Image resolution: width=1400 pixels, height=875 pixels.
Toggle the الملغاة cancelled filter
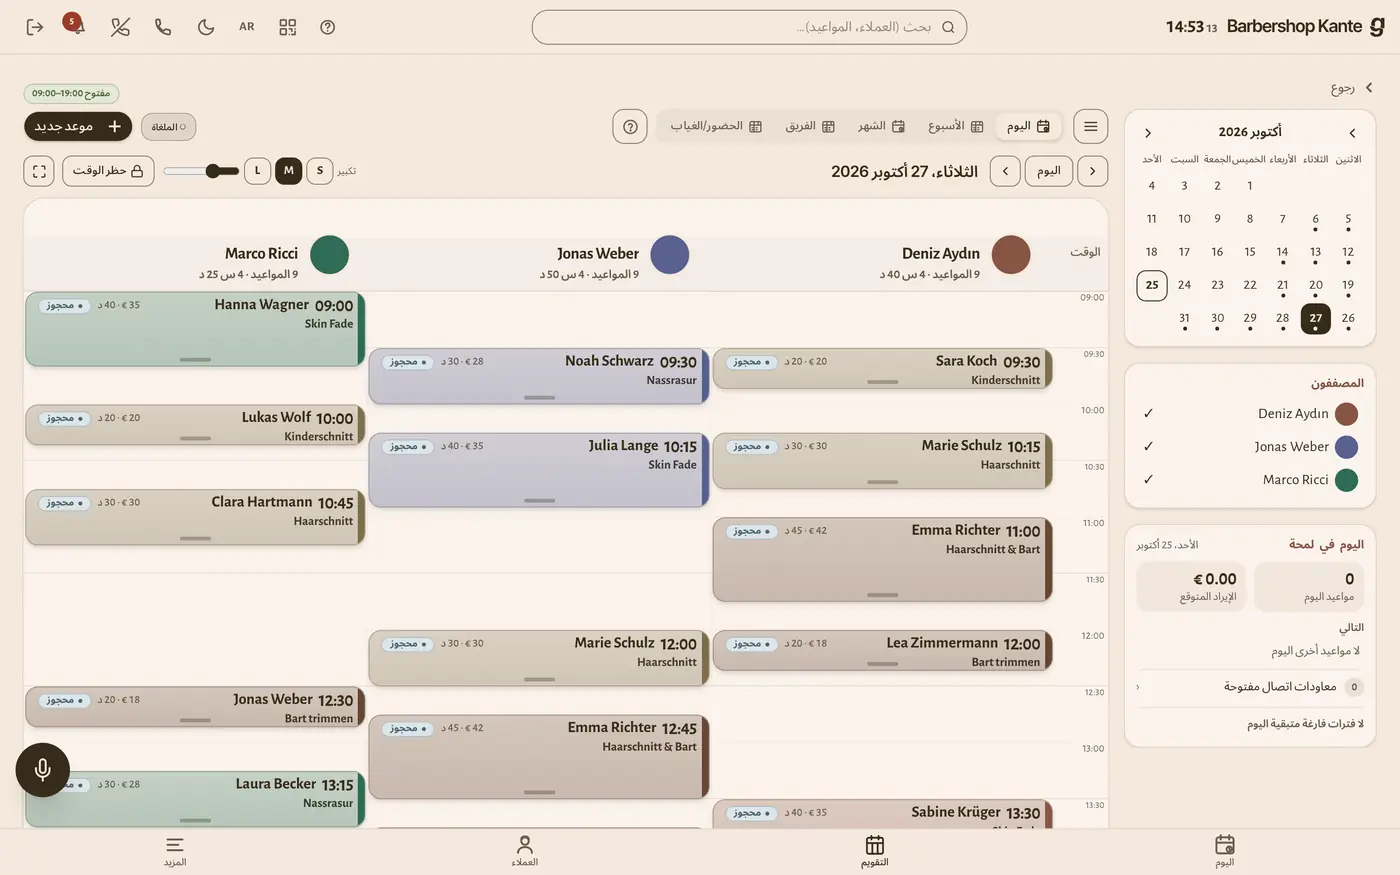coord(168,127)
